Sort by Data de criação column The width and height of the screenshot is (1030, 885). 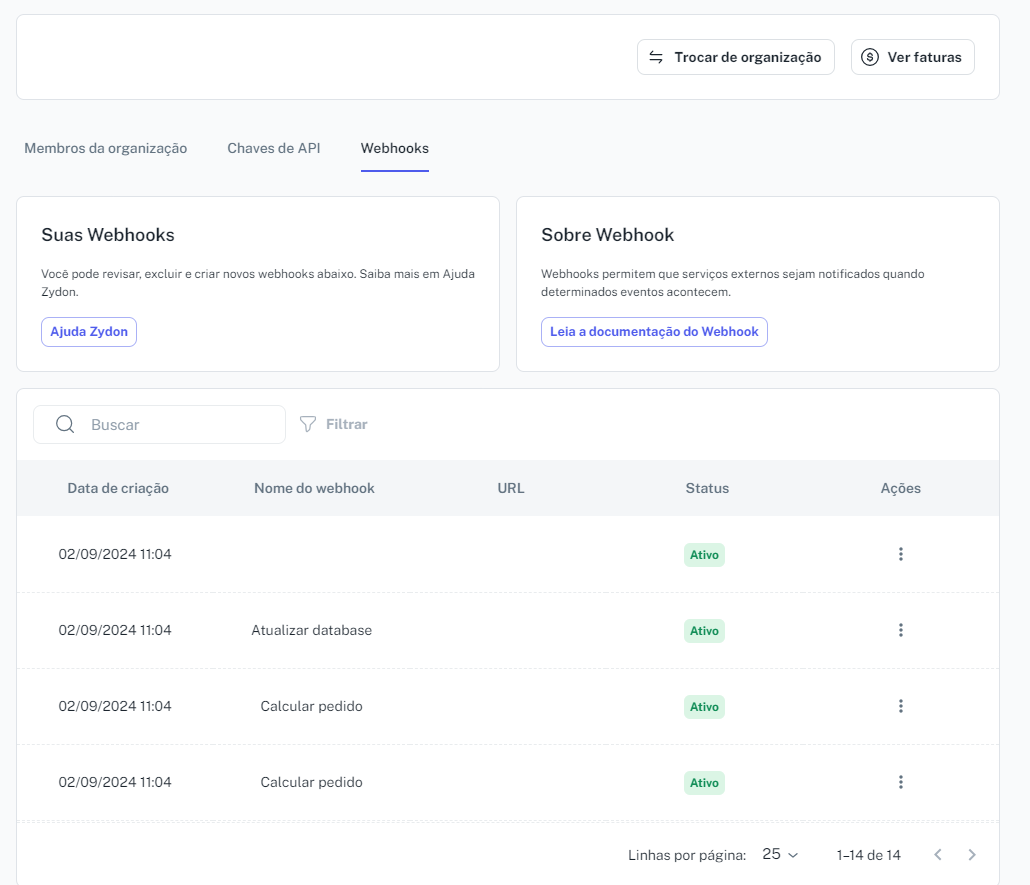coord(118,488)
